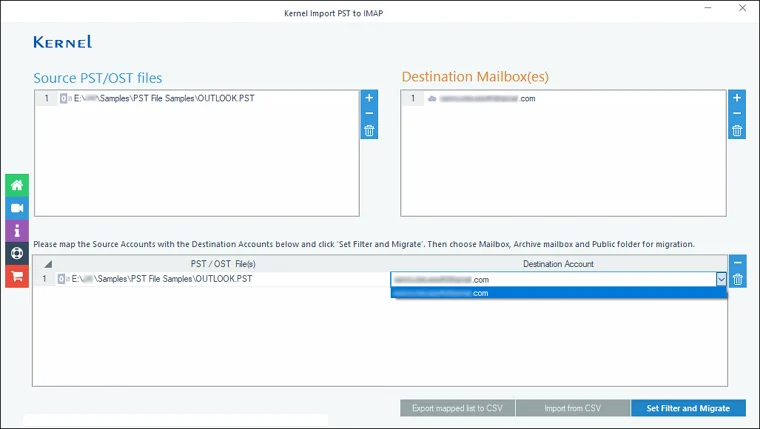The width and height of the screenshot is (760, 429).
Task: Open the video tutorial sidebar icon
Action: click(x=17, y=208)
